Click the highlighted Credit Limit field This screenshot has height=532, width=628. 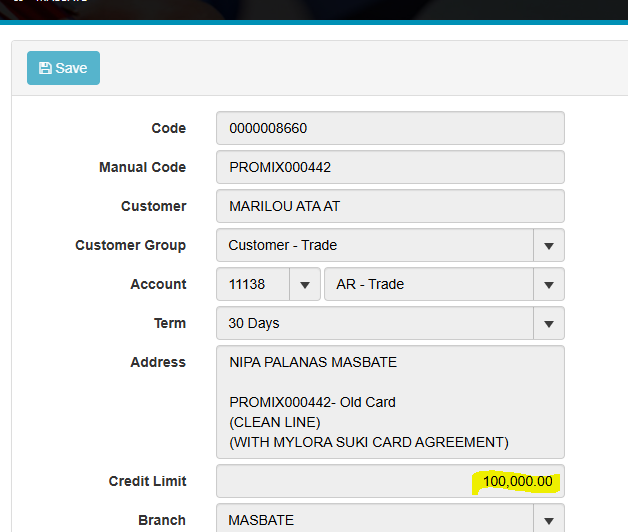point(390,481)
